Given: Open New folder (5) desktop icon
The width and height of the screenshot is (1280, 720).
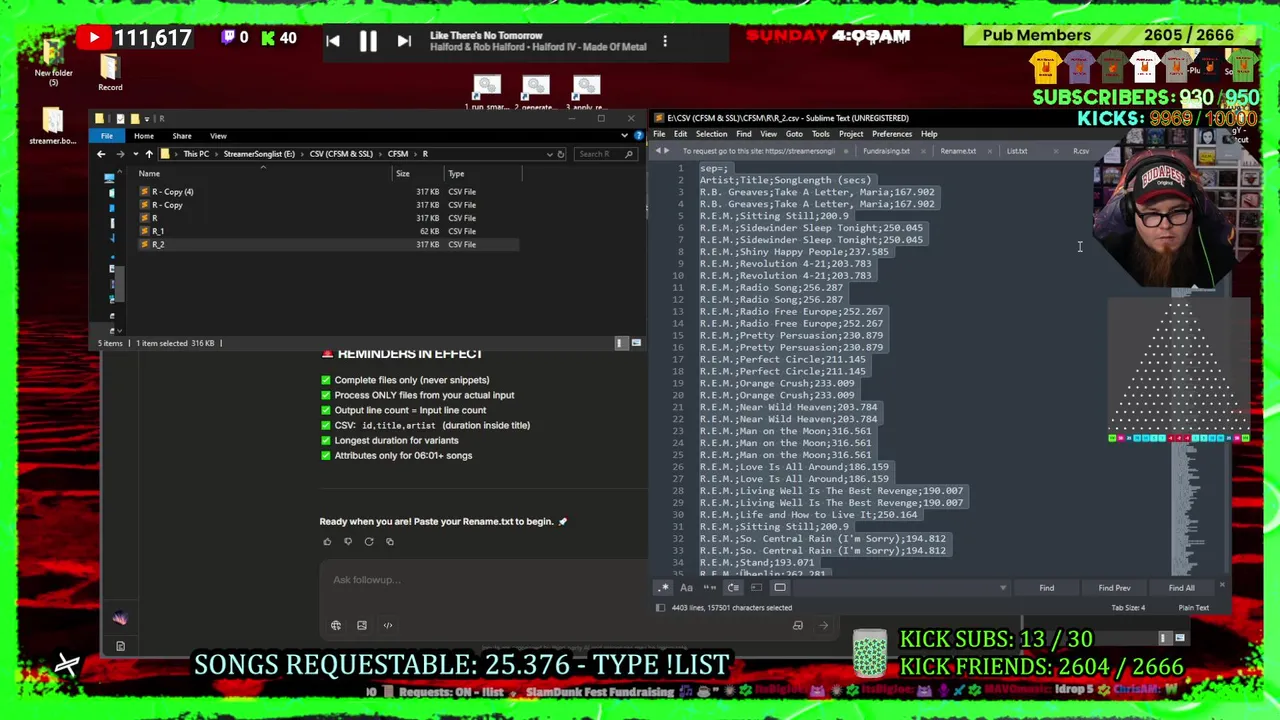Looking at the screenshot, I should coord(53,63).
